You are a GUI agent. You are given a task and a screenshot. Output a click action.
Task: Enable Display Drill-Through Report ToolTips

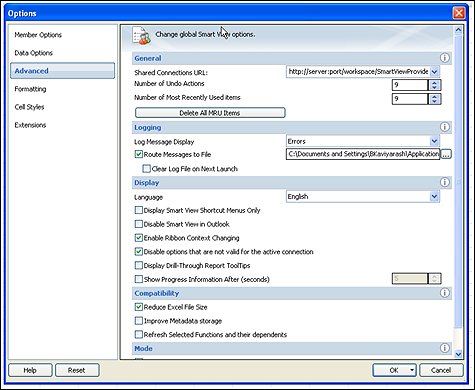tap(139, 266)
